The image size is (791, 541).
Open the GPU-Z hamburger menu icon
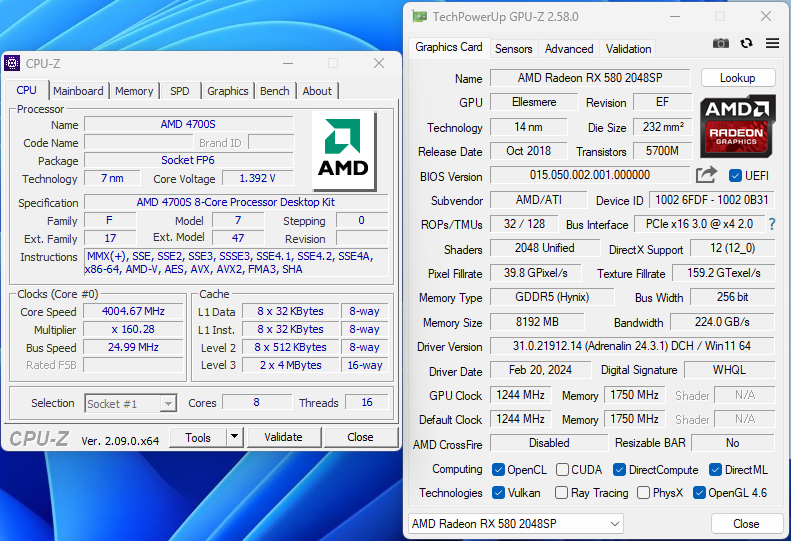tap(772, 43)
